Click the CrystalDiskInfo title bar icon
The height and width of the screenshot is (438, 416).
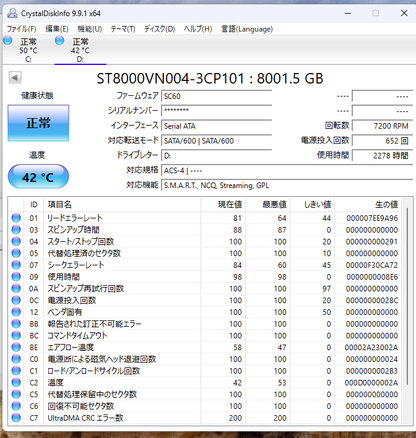point(12,13)
